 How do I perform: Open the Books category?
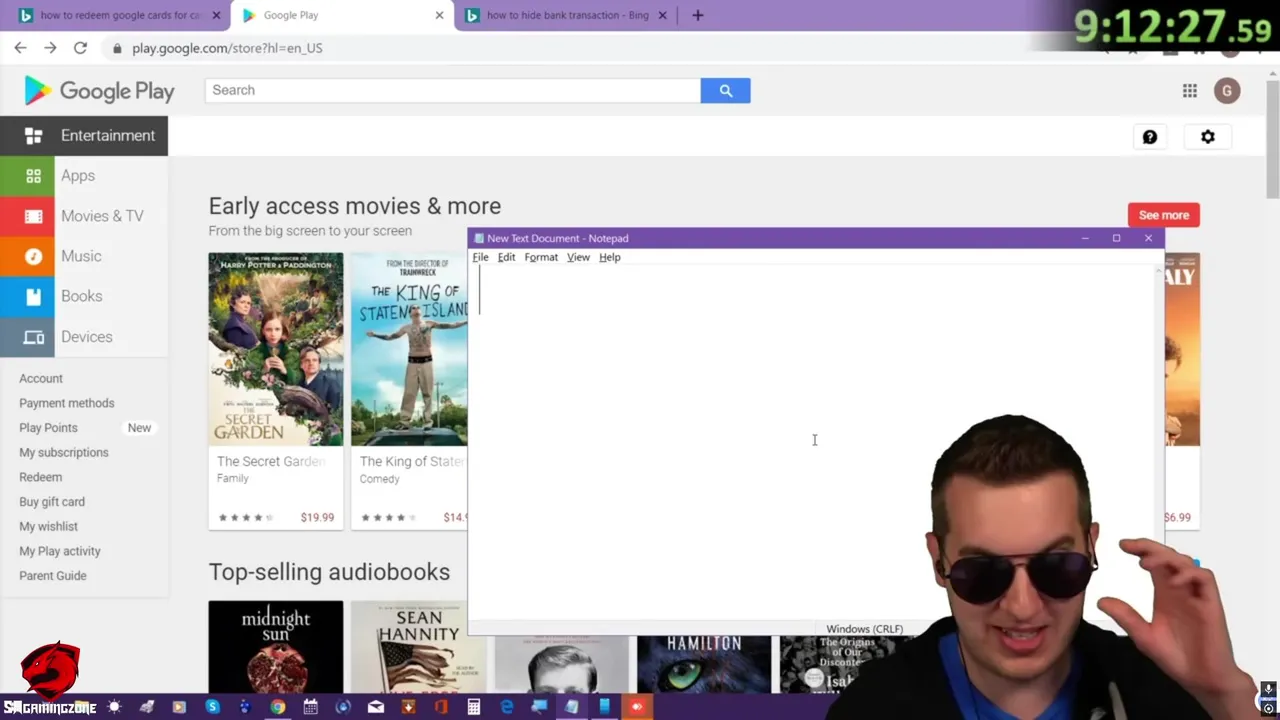(x=84, y=296)
